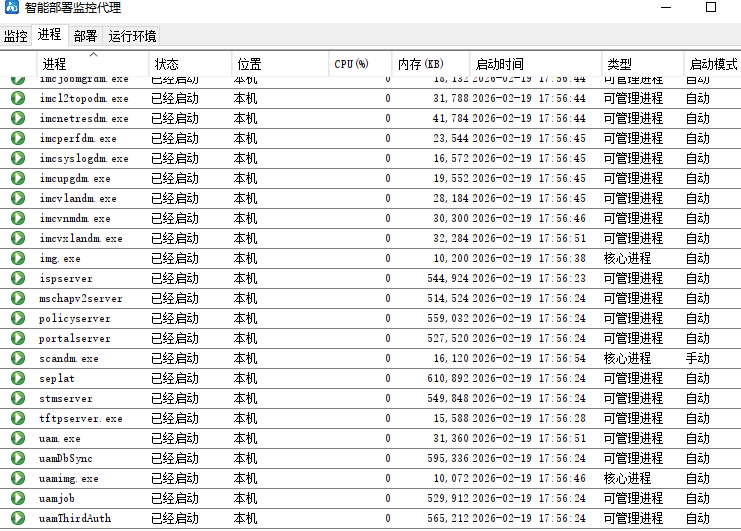Viewport: 741px width, 531px height.
Task: Click the green icon beside scandm.exe
Action: pos(18,358)
